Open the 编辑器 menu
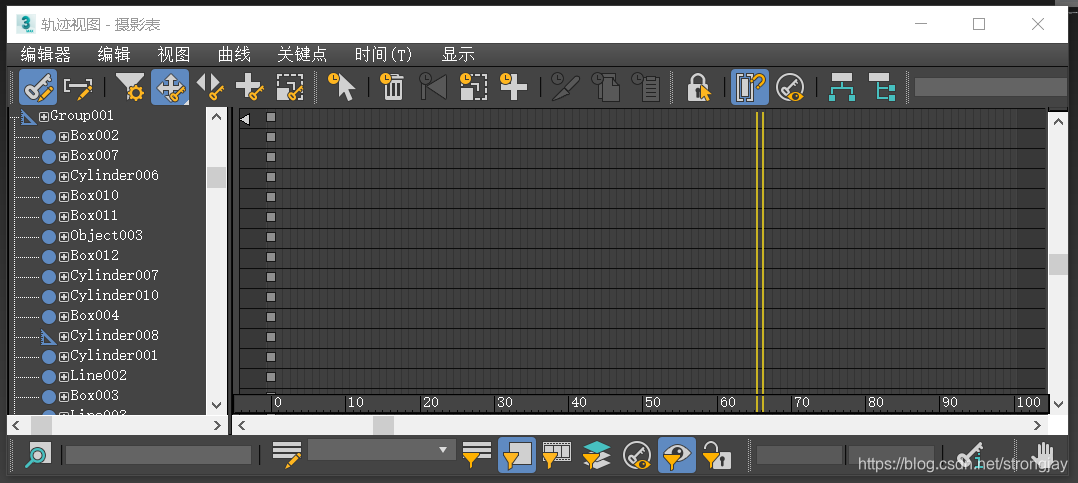Image resolution: width=1078 pixels, height=483 pixels. point(45,54)
